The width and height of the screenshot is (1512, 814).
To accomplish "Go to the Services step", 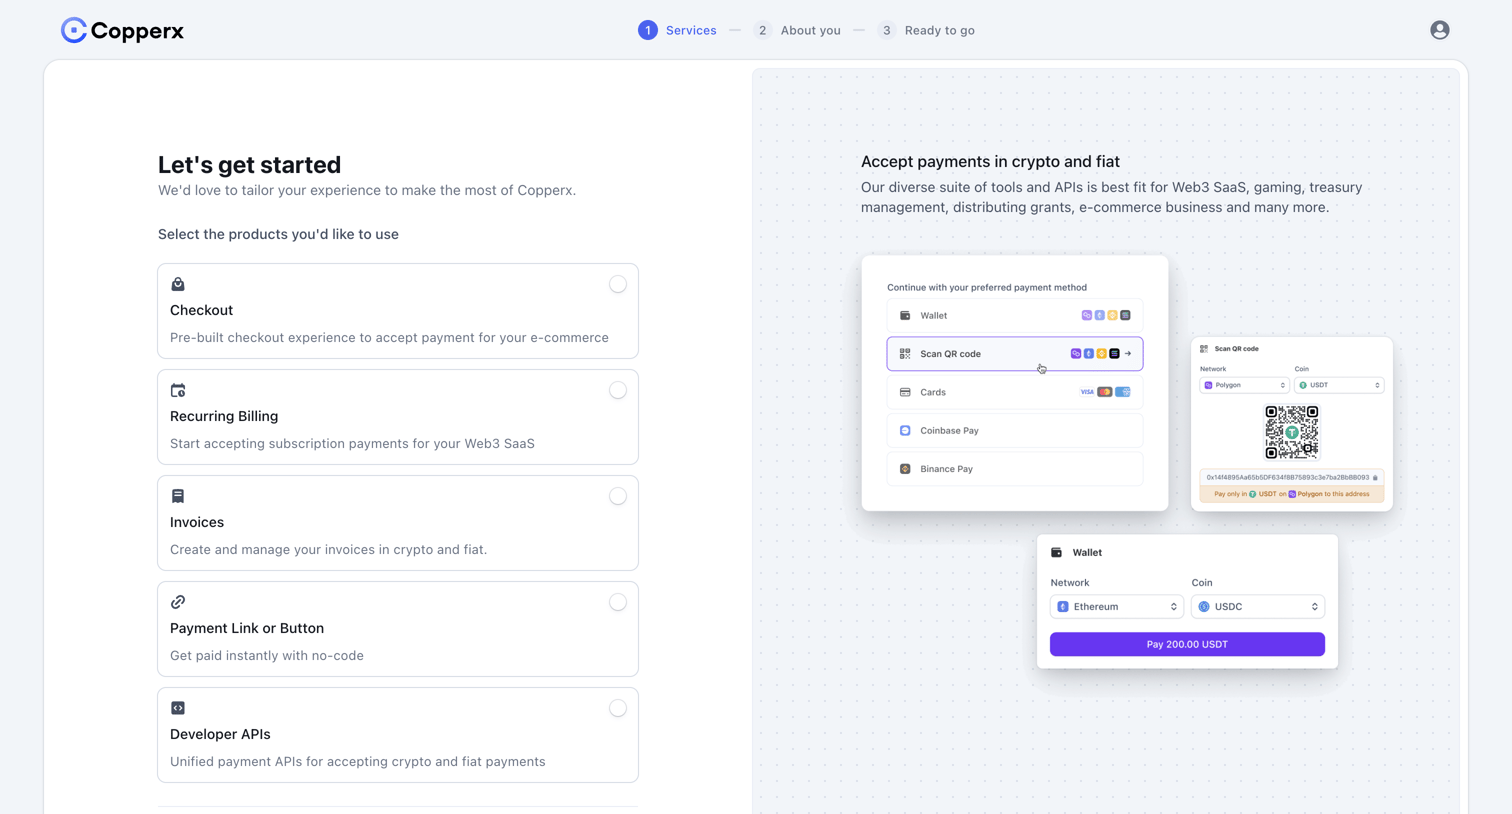I will (x=677, y=30).
